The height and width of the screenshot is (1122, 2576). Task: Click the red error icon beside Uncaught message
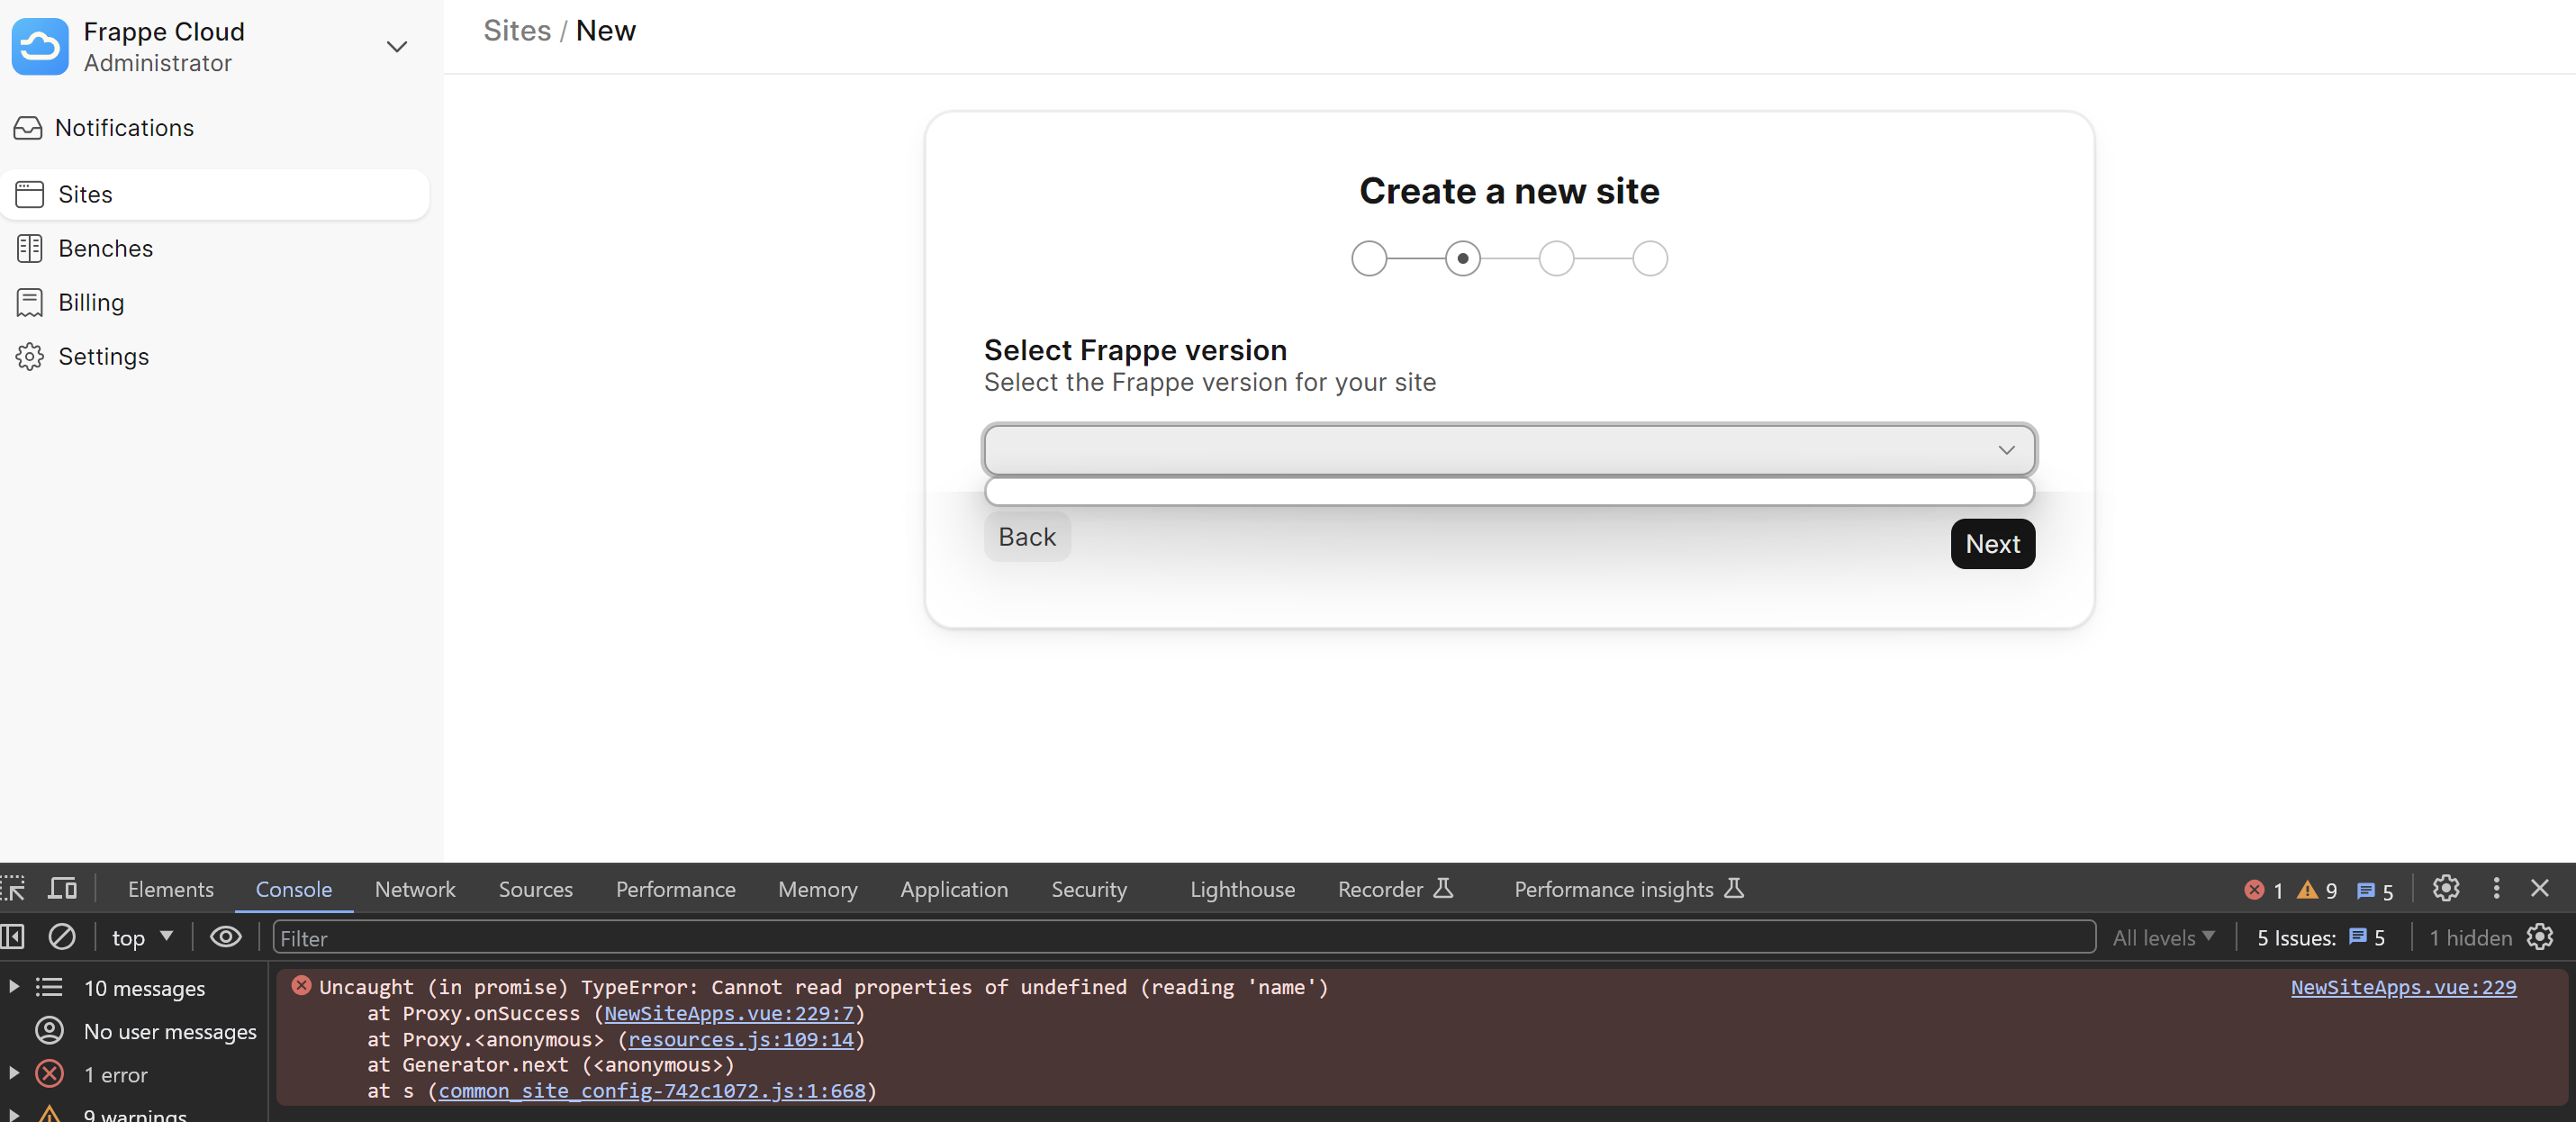(x=301, y=986)
